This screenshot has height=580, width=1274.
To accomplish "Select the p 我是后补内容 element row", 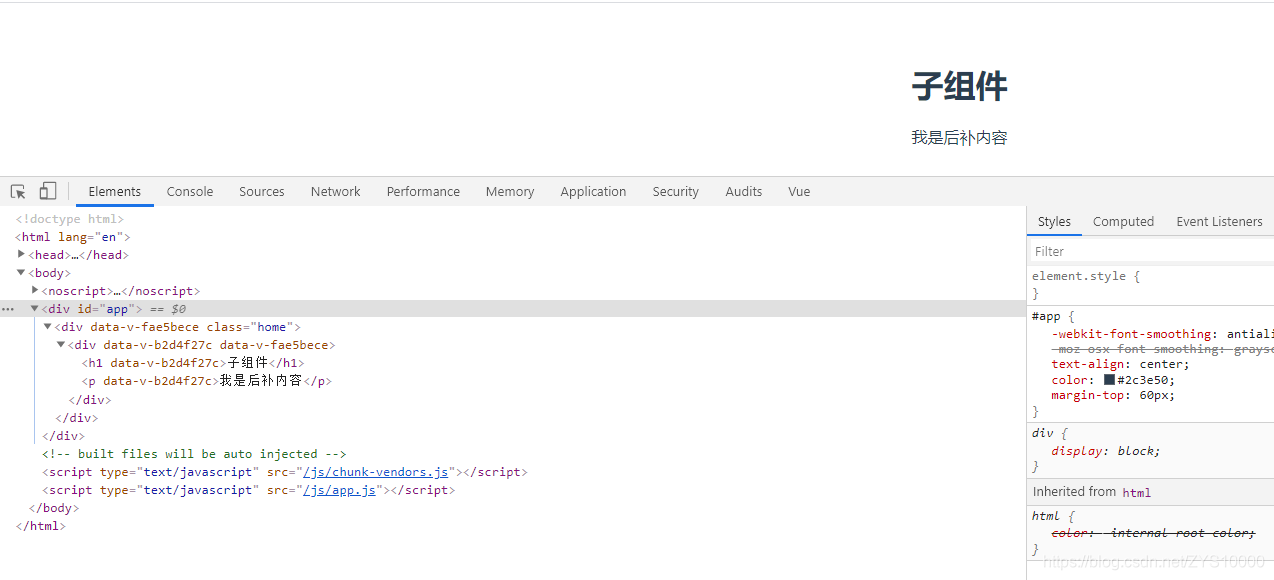I will (206, 381).
